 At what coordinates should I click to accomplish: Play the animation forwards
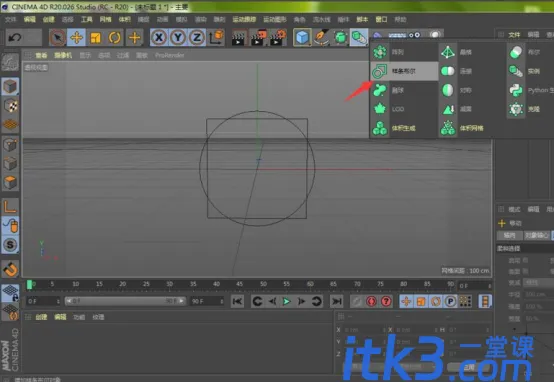[287, 301]
